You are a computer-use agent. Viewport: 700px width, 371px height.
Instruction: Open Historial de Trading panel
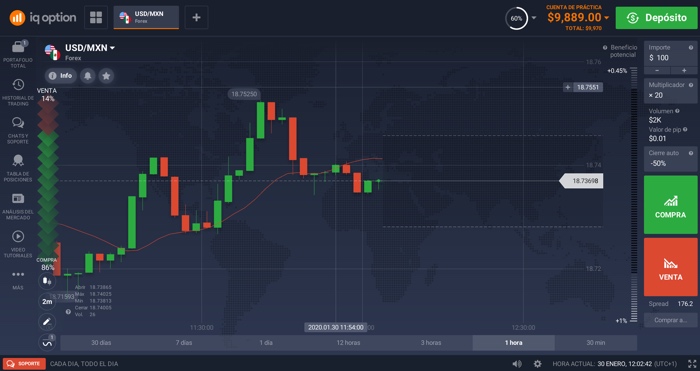tap(18, 92)
